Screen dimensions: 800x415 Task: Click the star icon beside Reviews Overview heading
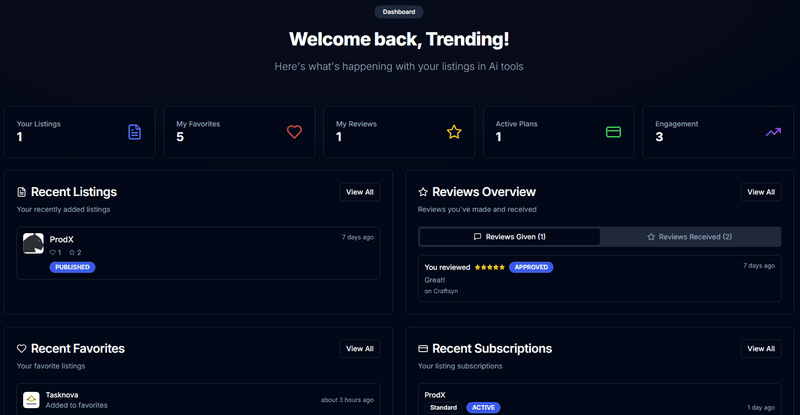(x=423, y=192)
